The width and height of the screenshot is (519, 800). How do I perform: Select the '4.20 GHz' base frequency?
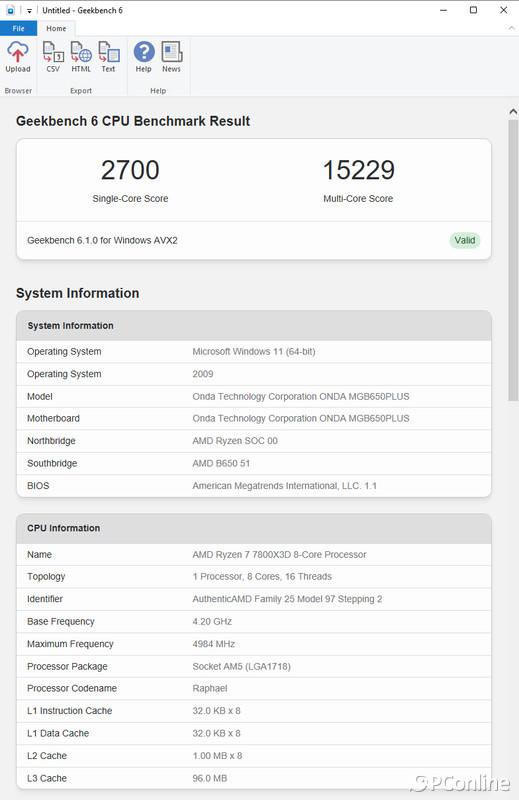point(212,621)
